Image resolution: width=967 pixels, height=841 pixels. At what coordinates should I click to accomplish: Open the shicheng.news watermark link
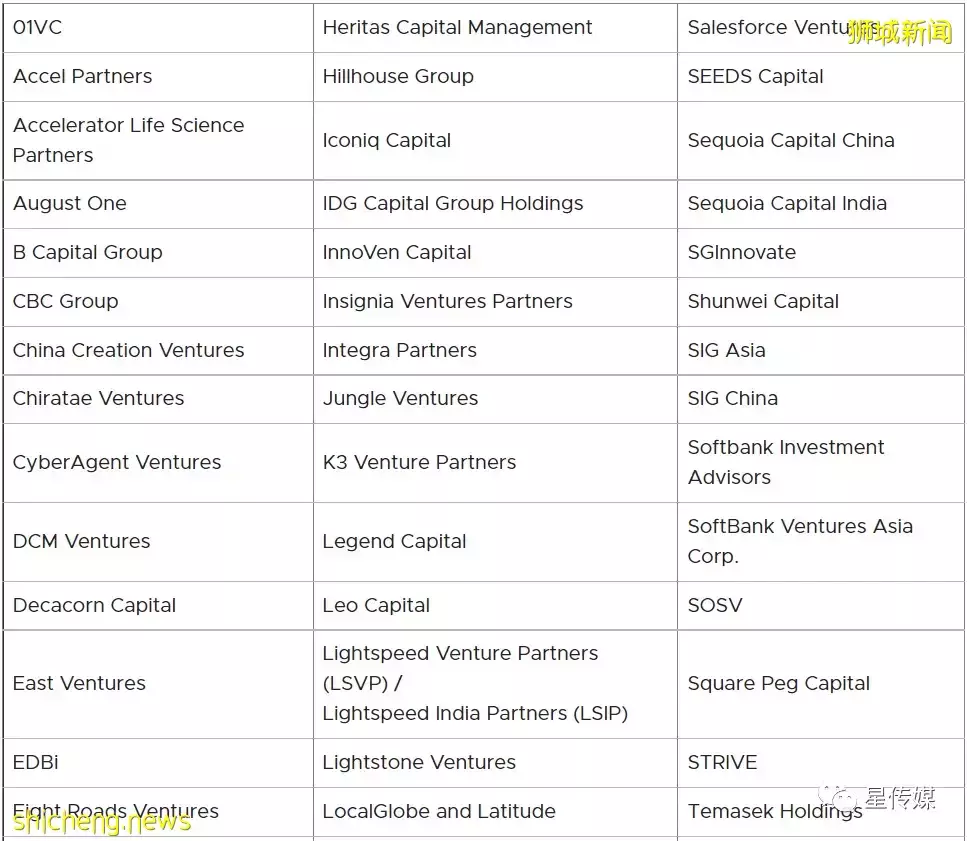[x=101, y=822]
